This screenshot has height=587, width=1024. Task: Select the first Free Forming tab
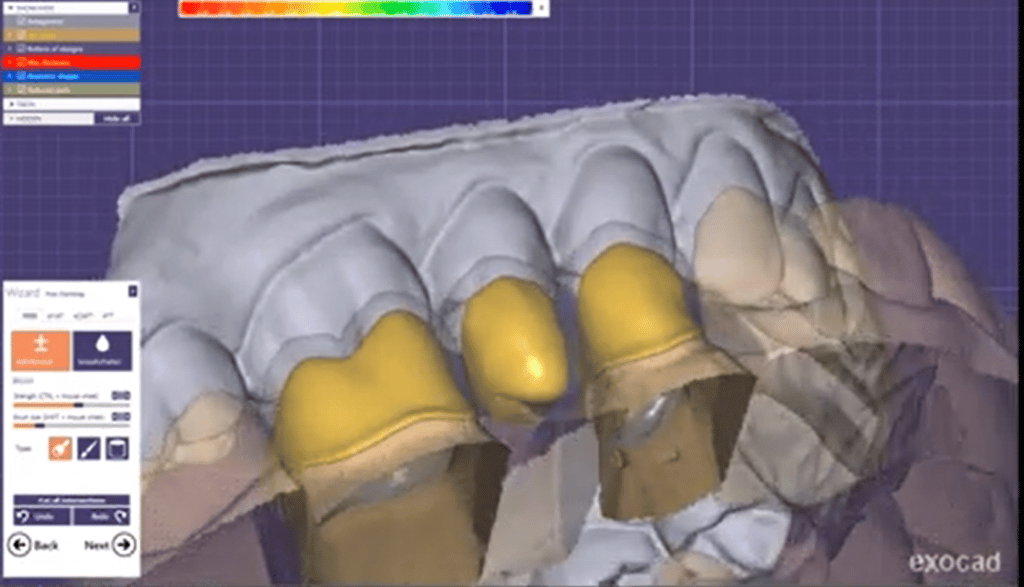(x=31, y=317)
